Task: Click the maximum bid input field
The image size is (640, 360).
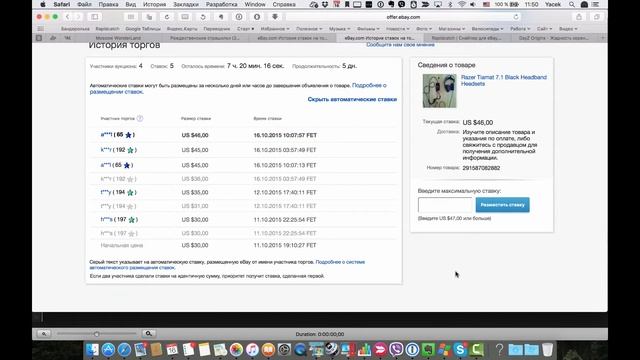Action: 445,205
